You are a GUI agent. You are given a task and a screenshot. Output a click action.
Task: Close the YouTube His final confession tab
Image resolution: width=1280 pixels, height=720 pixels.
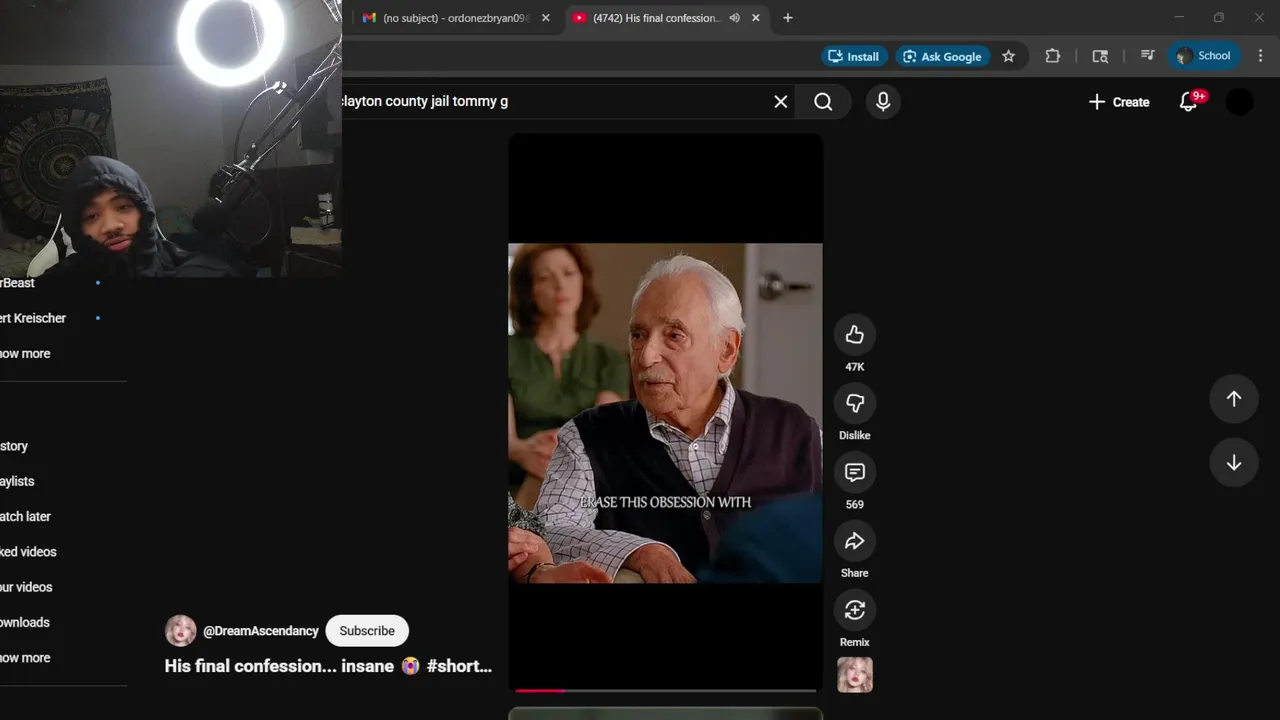(756, 18)
